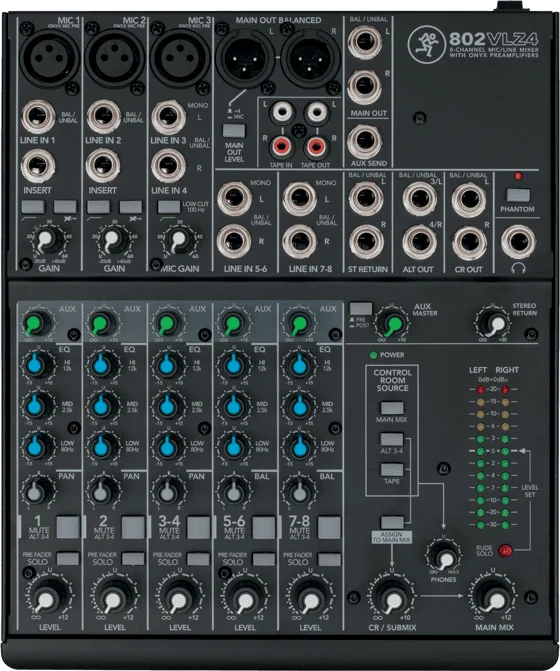Screen dimensions: 560x671
Task: Click the headphone output jack
Action: pos(519,243)
